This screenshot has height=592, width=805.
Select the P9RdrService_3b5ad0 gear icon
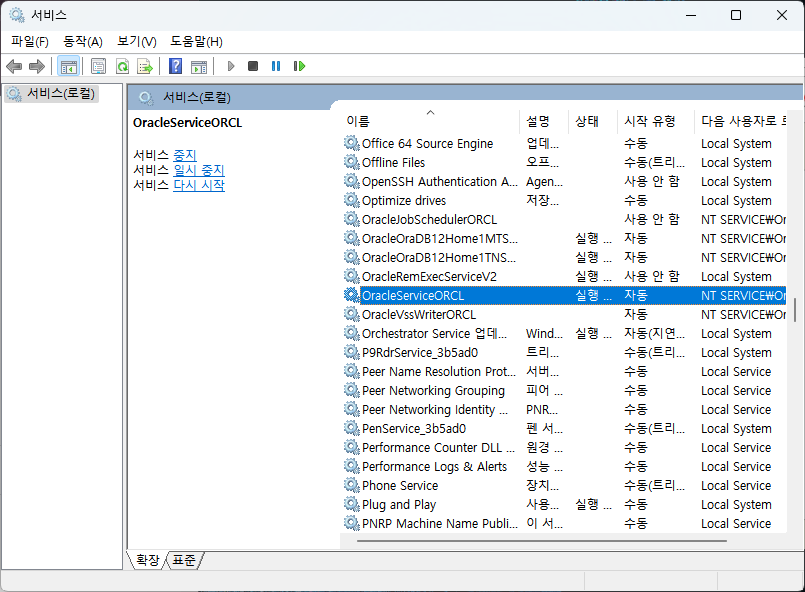coord(352,352)
